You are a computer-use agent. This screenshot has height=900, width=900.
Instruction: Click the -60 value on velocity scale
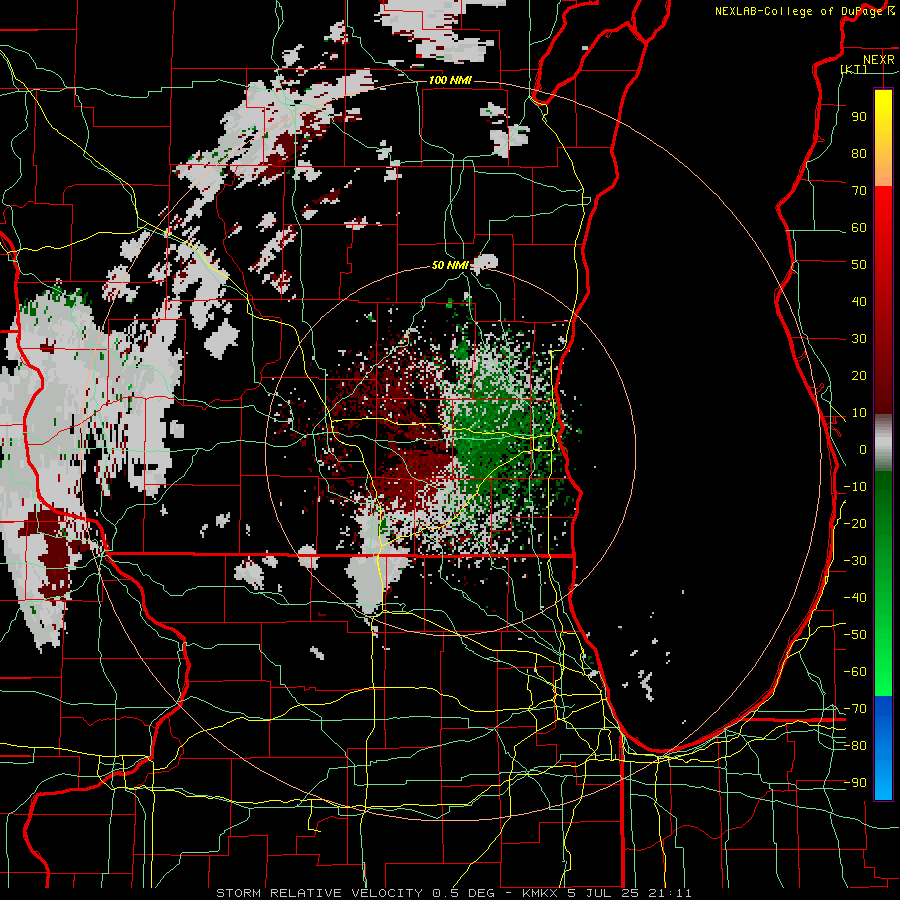(x=855, y=672)
